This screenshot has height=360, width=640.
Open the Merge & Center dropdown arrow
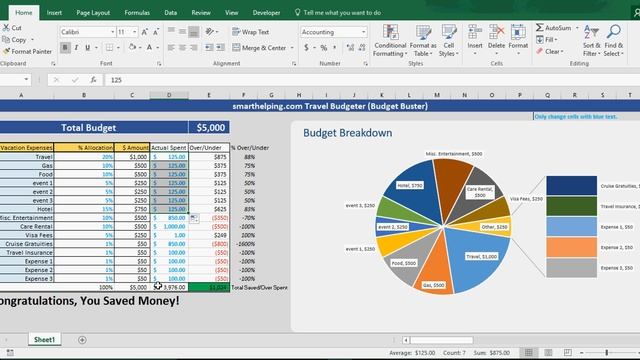pos(292,48)
